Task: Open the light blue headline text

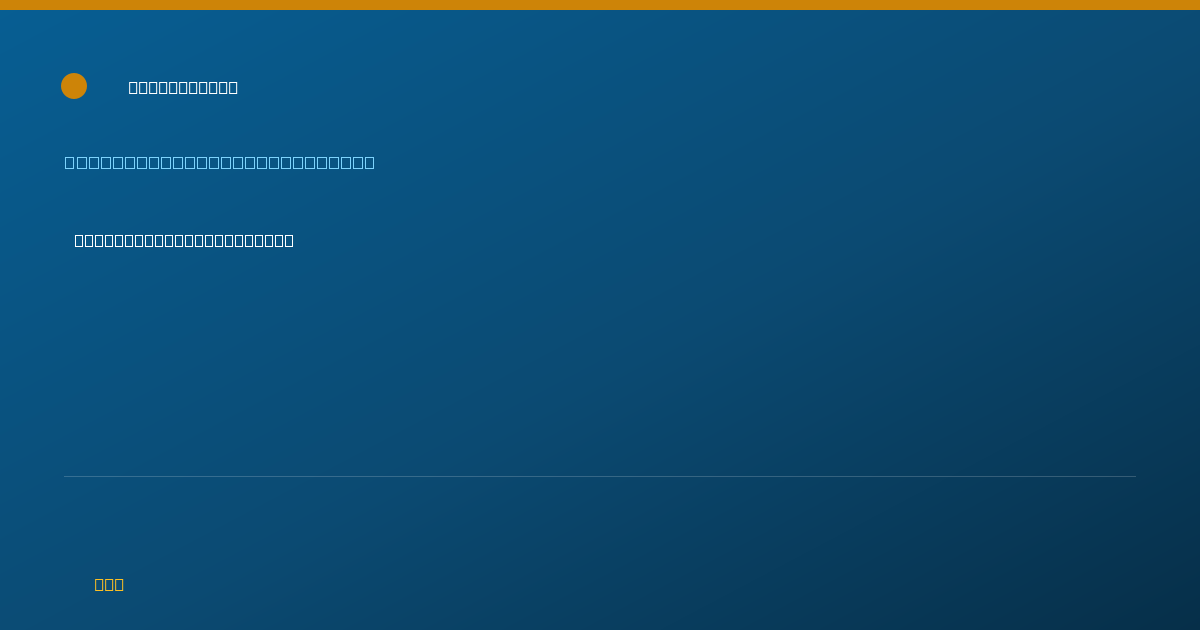Action: pyautogui.click(x=220, y=162)
